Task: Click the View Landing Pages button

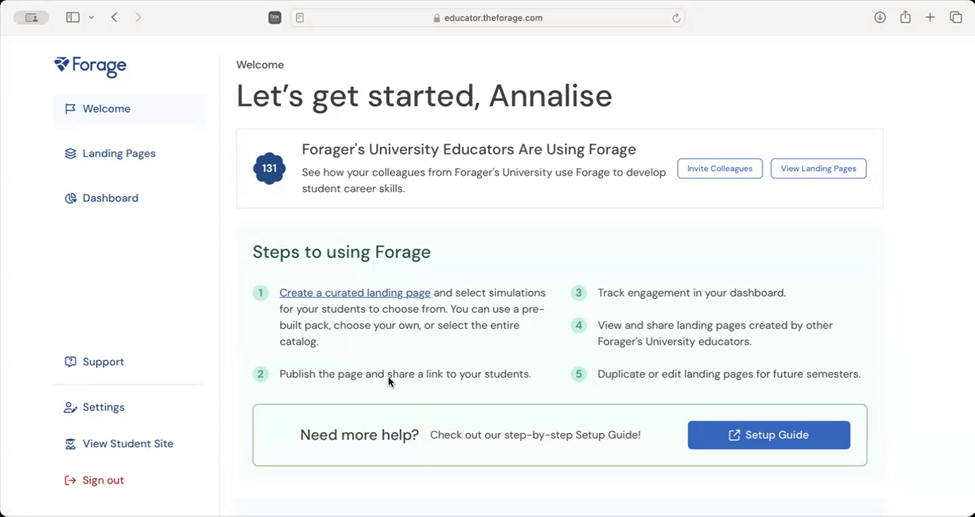Action: point(818,169)
